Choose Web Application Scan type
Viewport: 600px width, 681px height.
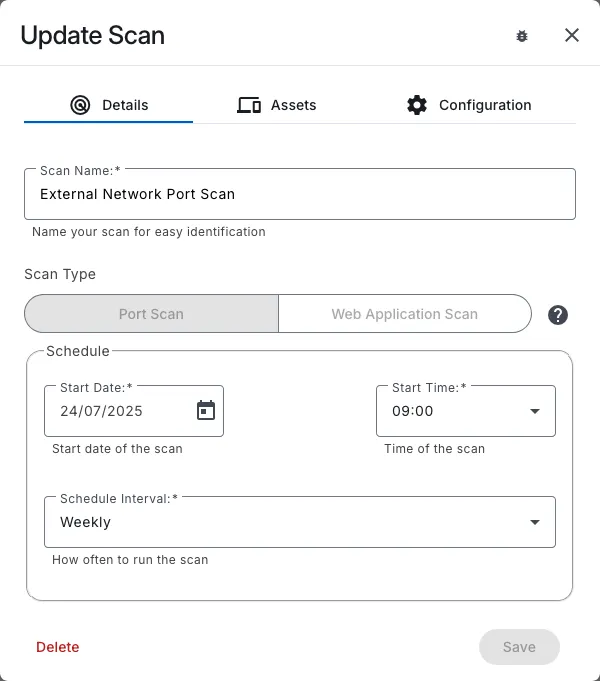pos(404,313)
